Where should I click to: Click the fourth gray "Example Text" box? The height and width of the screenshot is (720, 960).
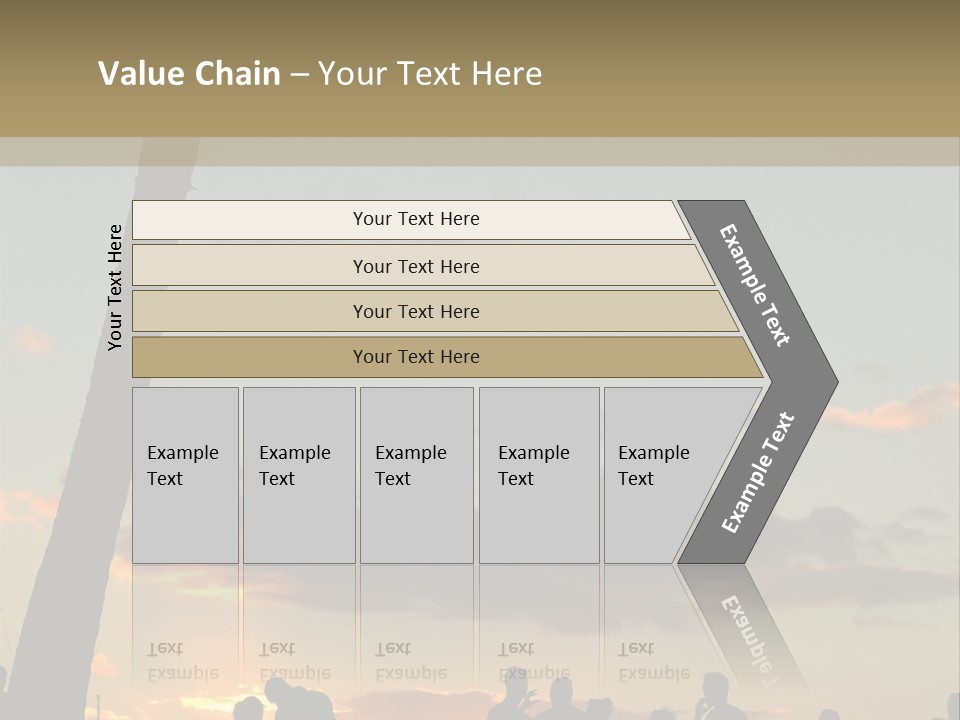538,475
